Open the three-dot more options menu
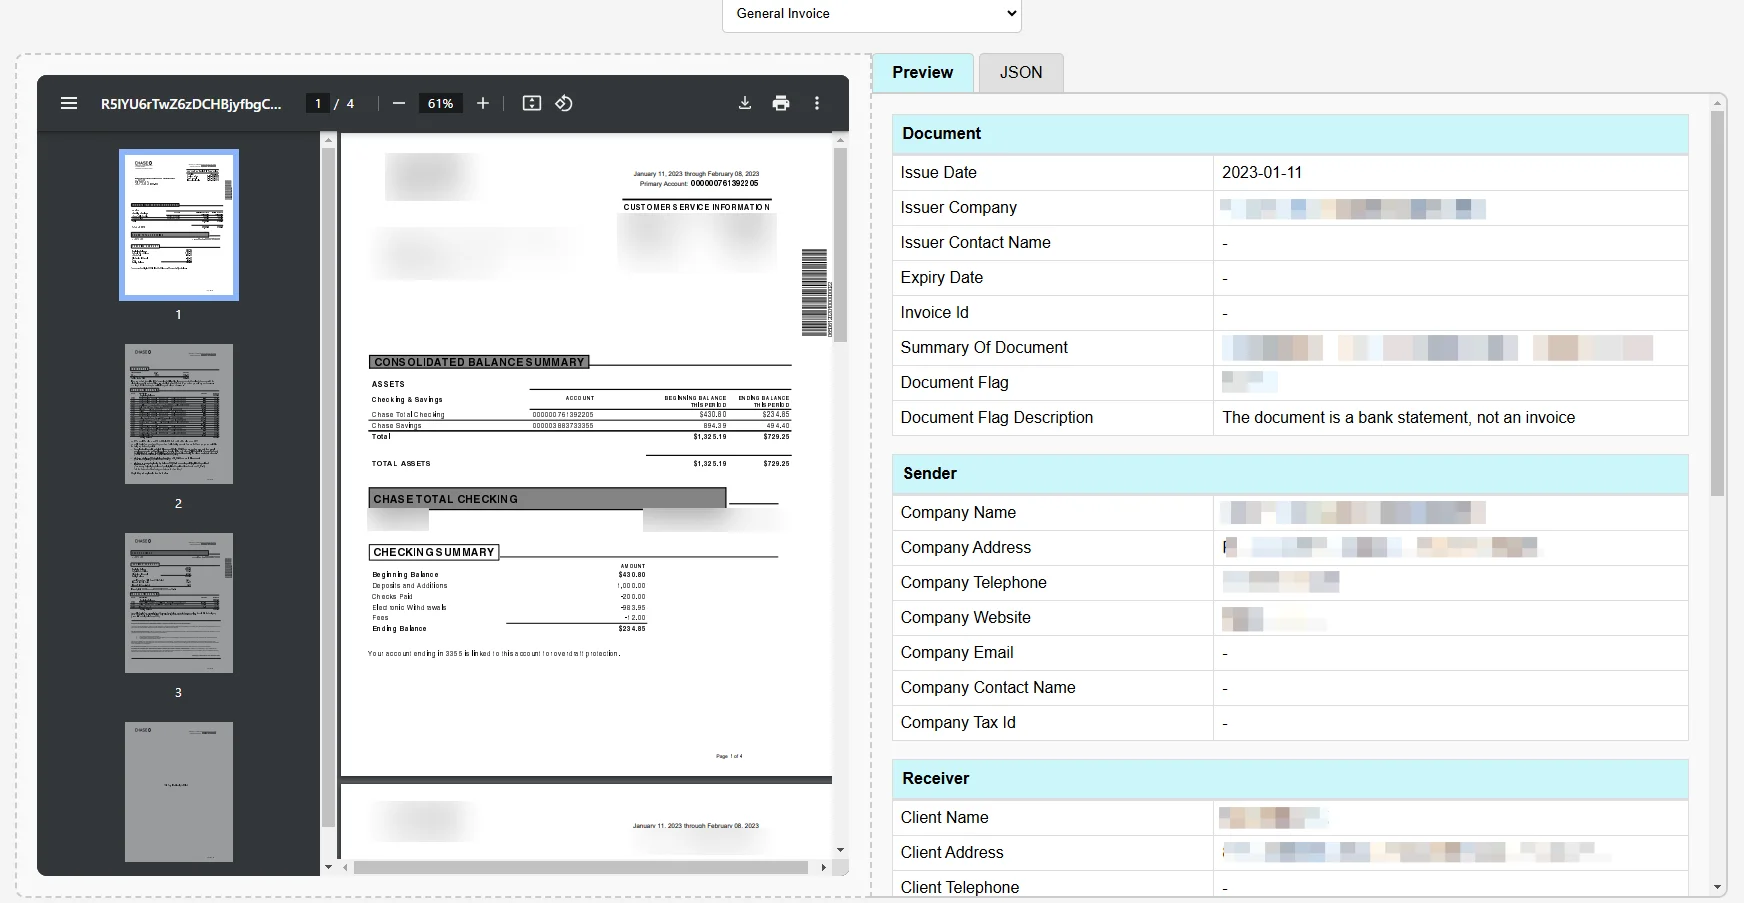The image size is (1744, 903). pos(818,103)
